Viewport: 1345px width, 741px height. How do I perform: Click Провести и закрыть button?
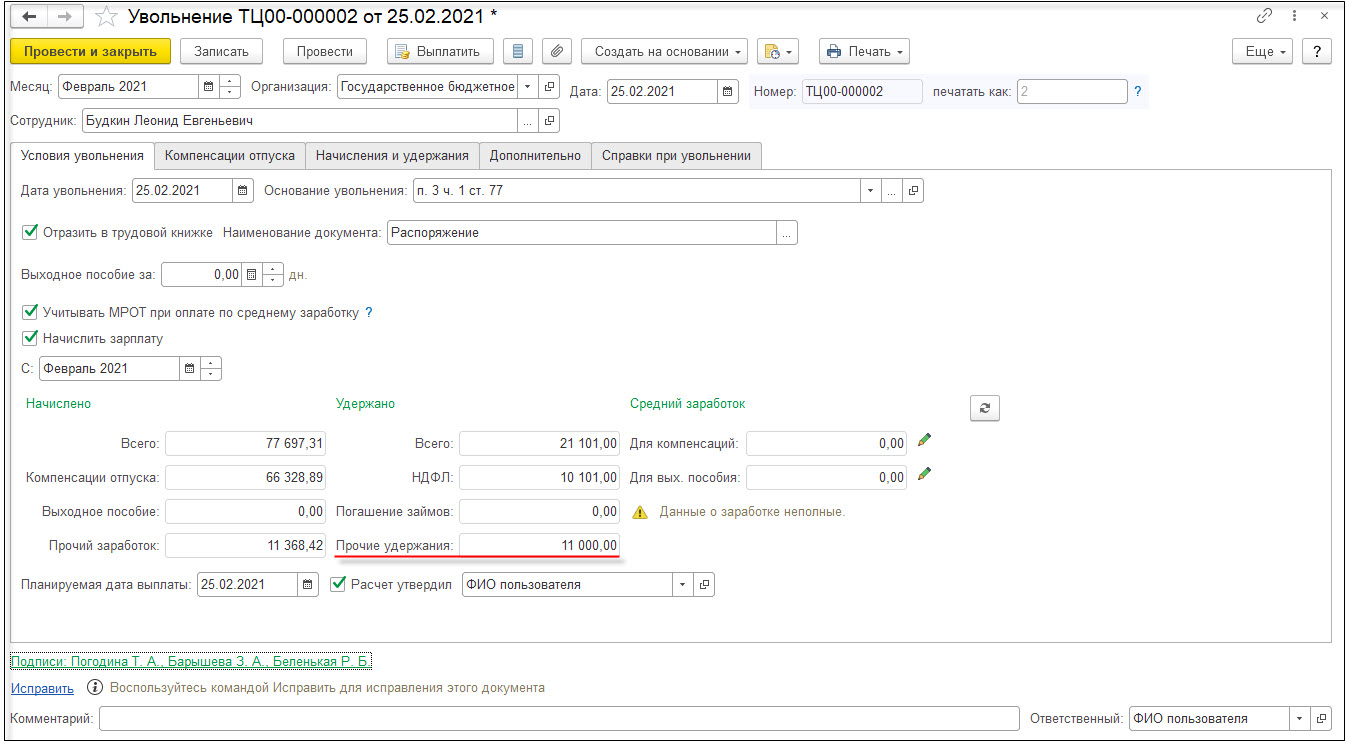[x=91, y=51]
